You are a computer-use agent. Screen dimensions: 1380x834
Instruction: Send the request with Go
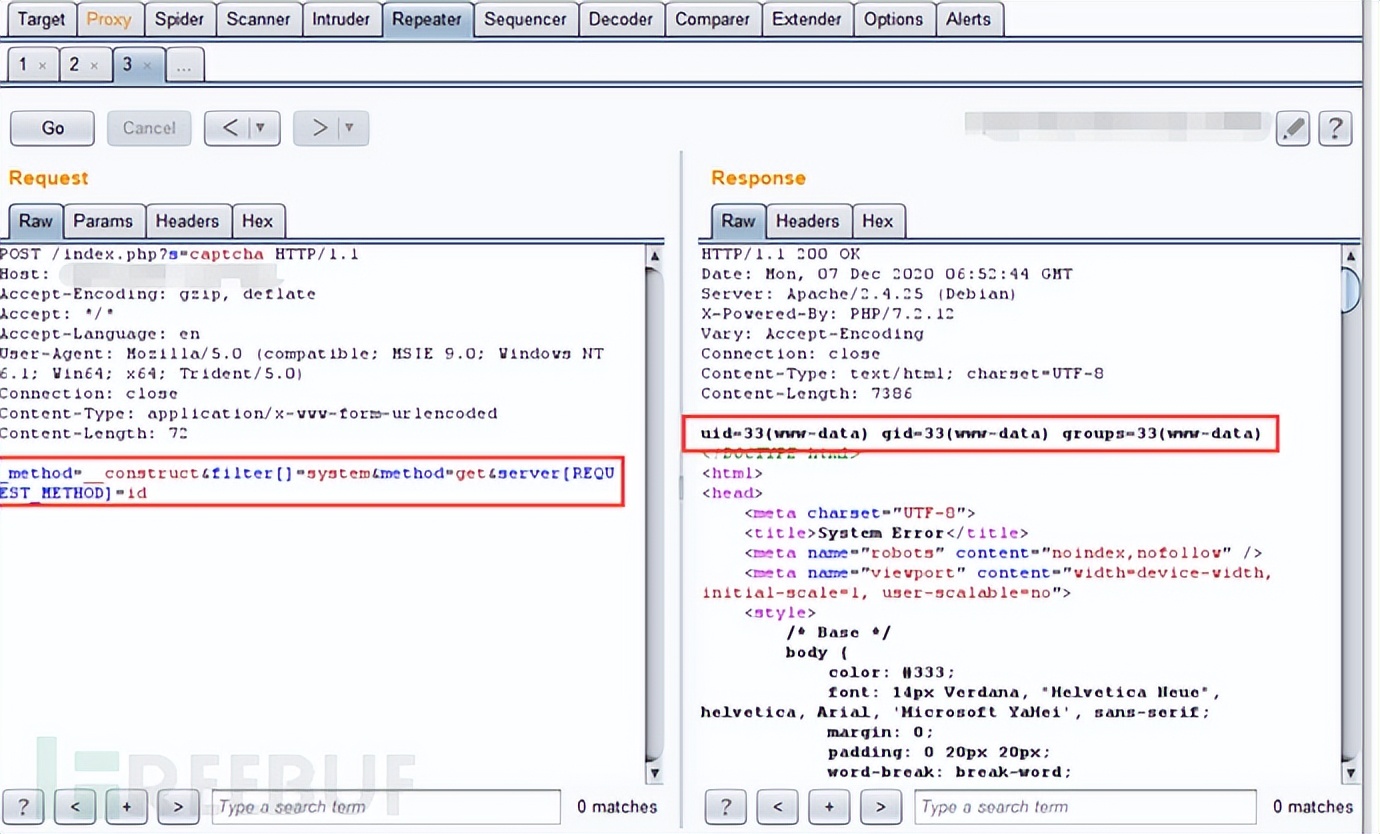[53, 128]
